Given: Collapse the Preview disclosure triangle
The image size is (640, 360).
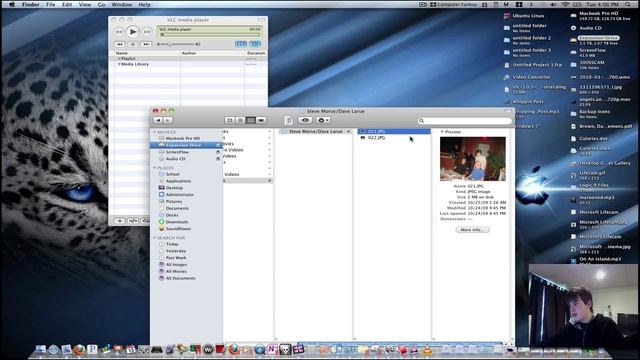Looking at the screenshot, I should point(442,132).
